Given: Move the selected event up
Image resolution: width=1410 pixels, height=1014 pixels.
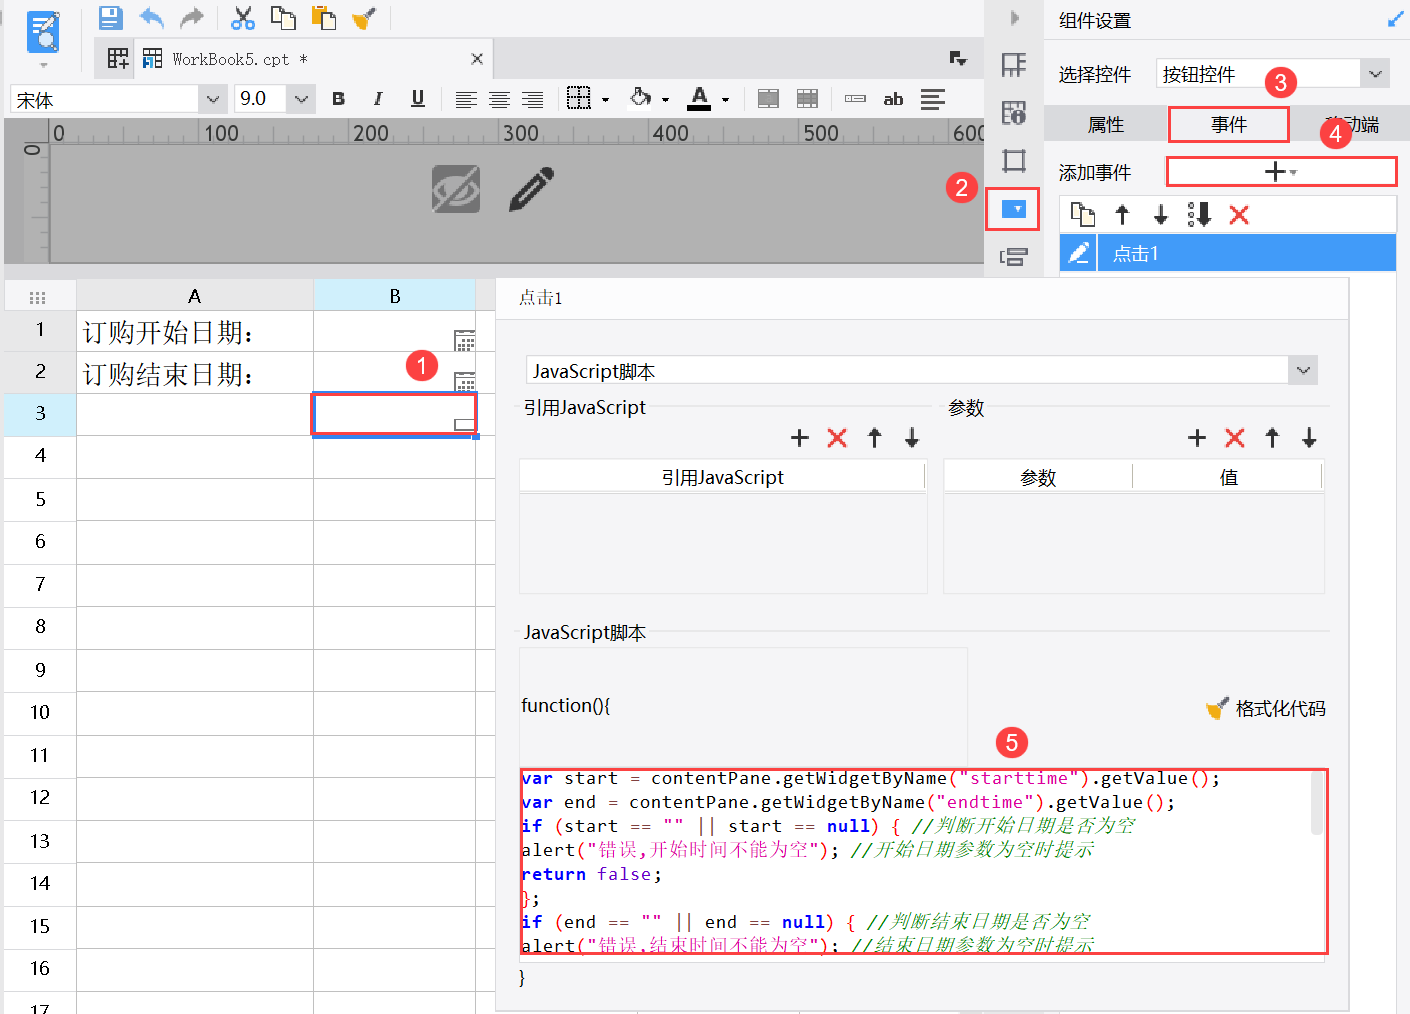Looking at the screenshot, I should pos(1122,214).
